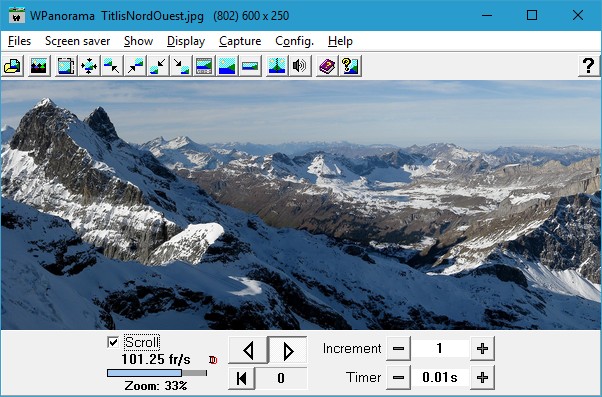
Task: Move window to the bottom-left corner icon
Action: click(x=158, y=66)
